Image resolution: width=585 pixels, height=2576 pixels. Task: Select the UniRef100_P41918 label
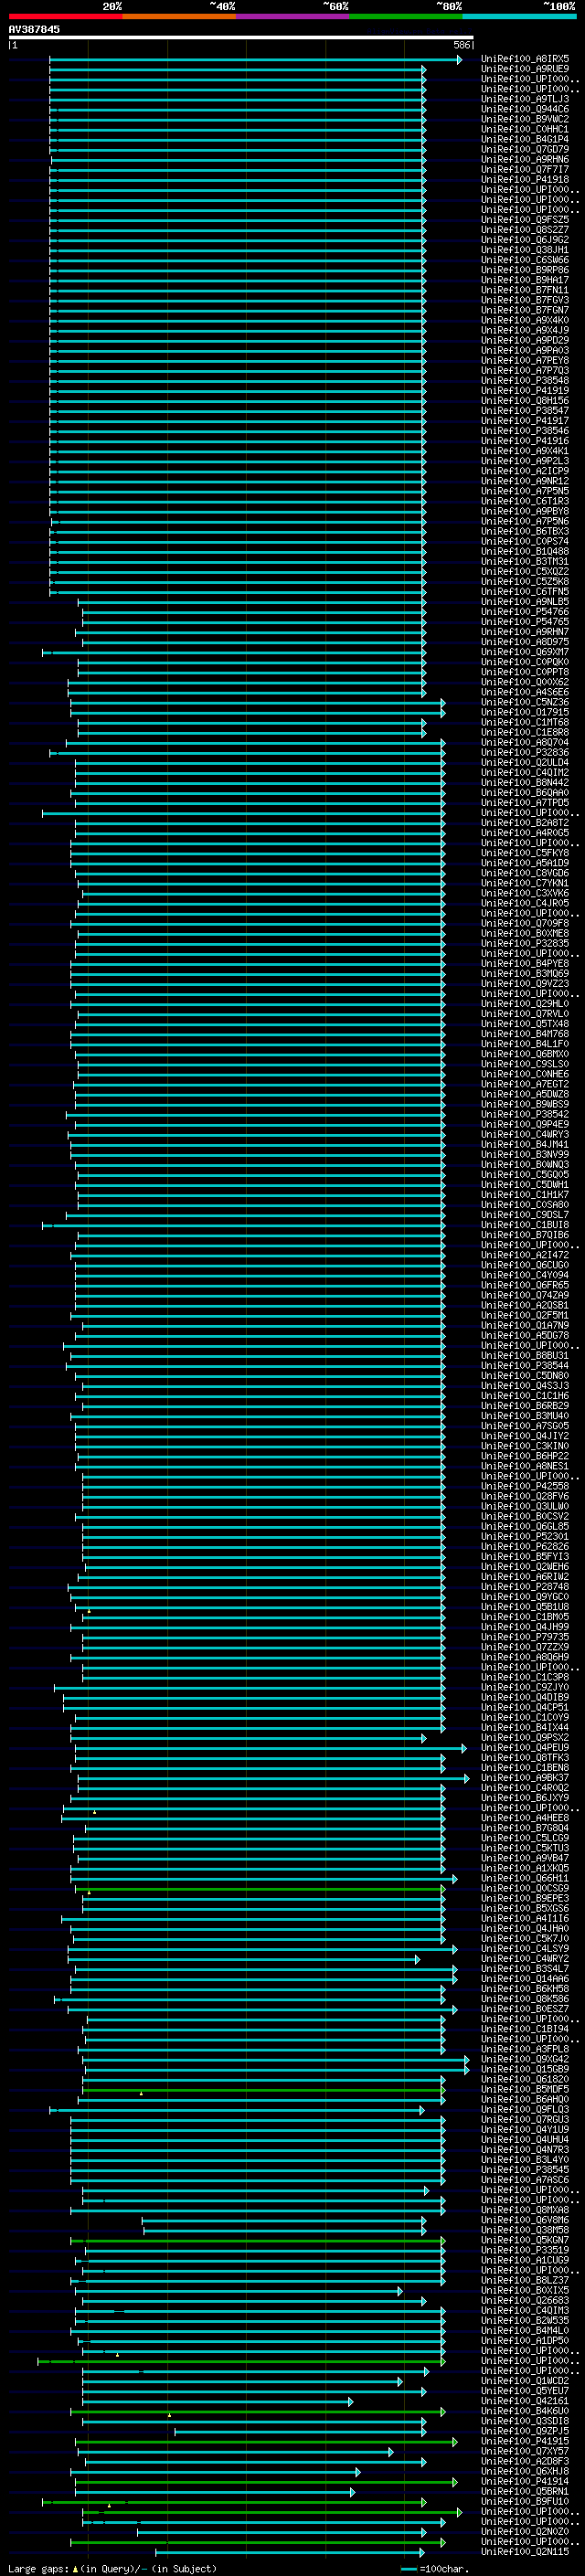(525, 179)
